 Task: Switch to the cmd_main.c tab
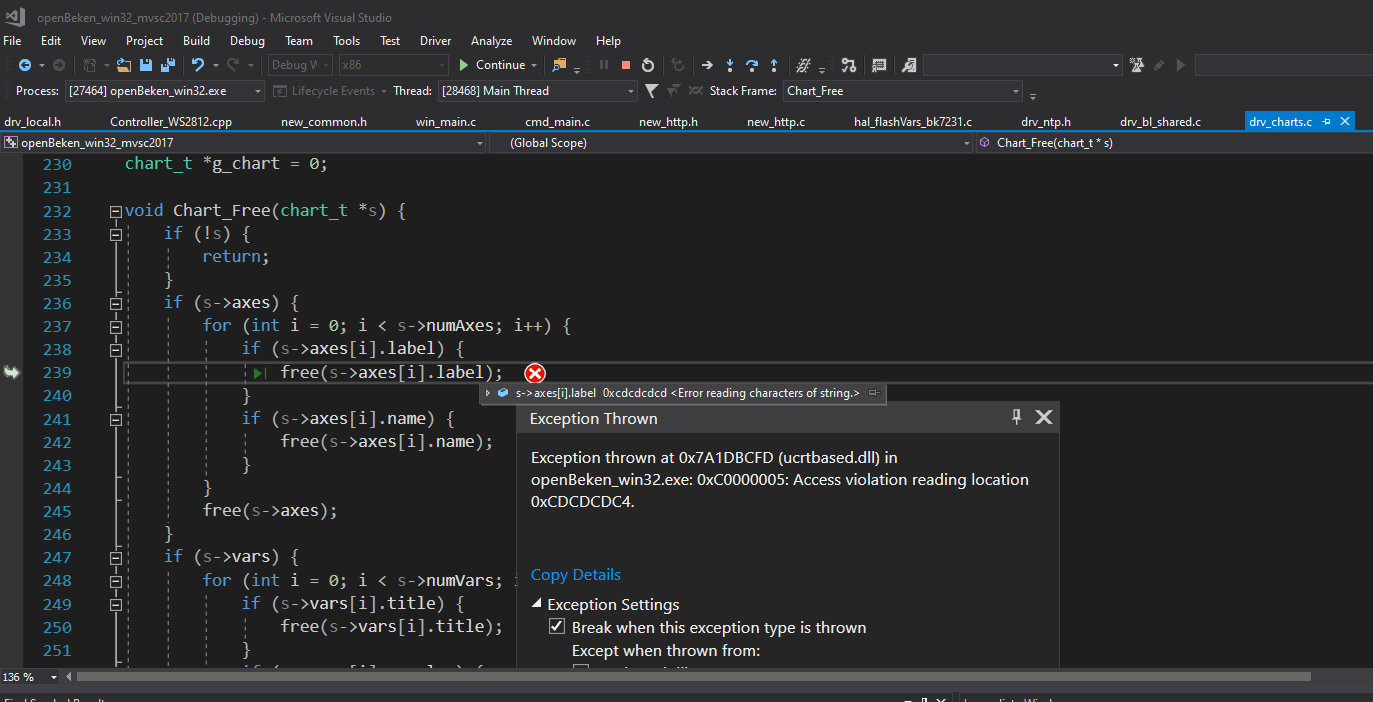tap(557, 121)
